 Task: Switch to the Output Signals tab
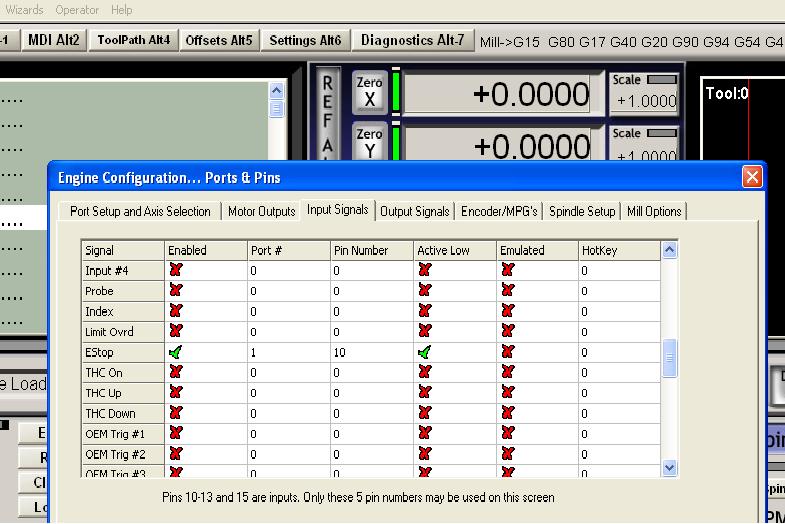[415, 211]
